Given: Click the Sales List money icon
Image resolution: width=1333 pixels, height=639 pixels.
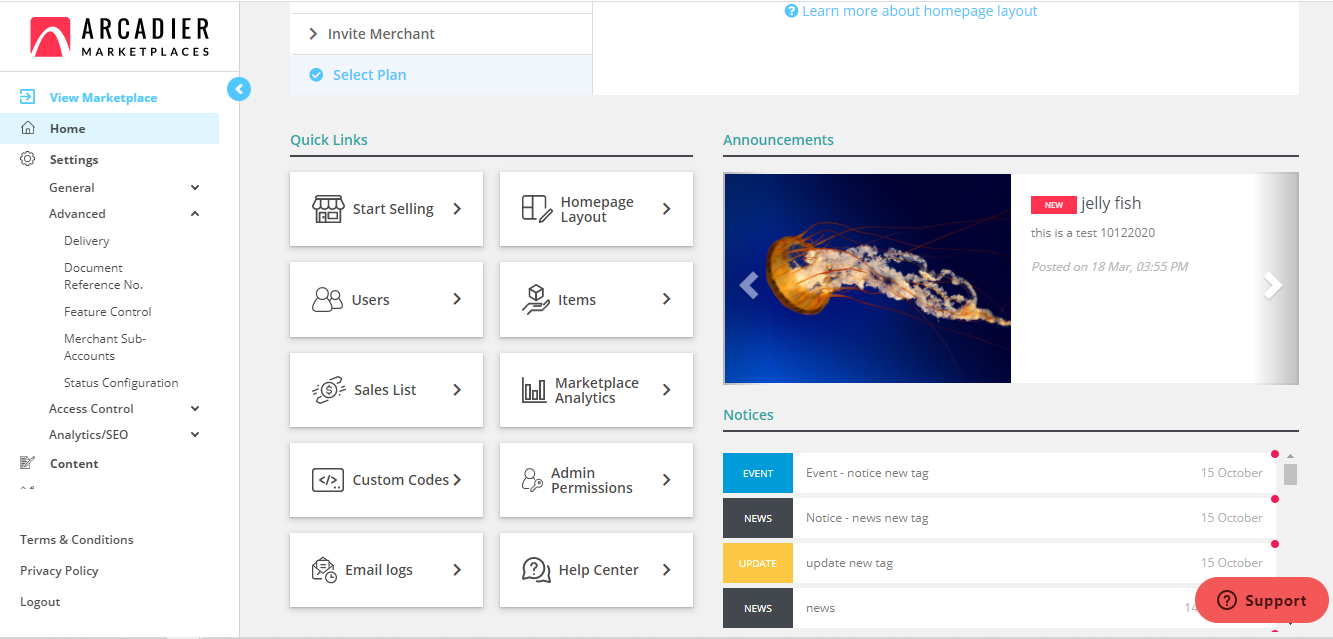Looking at the screenshot, I should (329, 390).
